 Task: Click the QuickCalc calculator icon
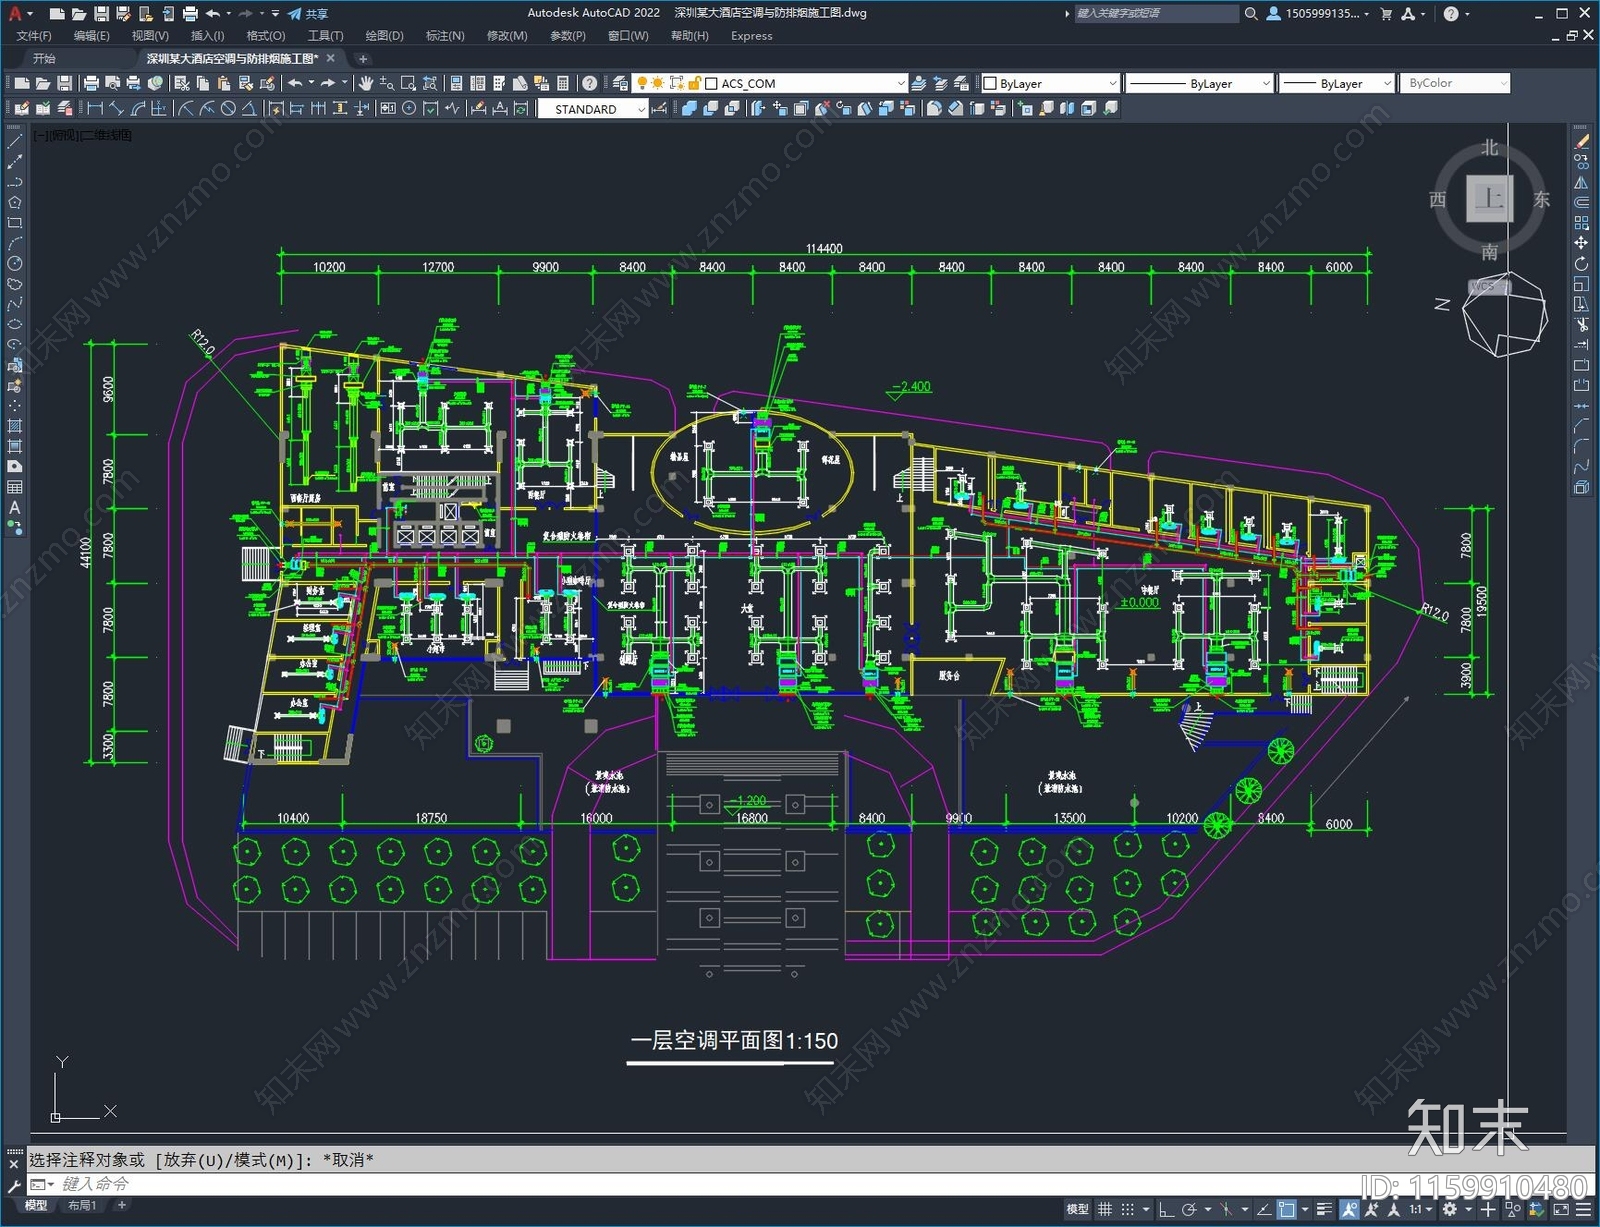pos(563,83)
